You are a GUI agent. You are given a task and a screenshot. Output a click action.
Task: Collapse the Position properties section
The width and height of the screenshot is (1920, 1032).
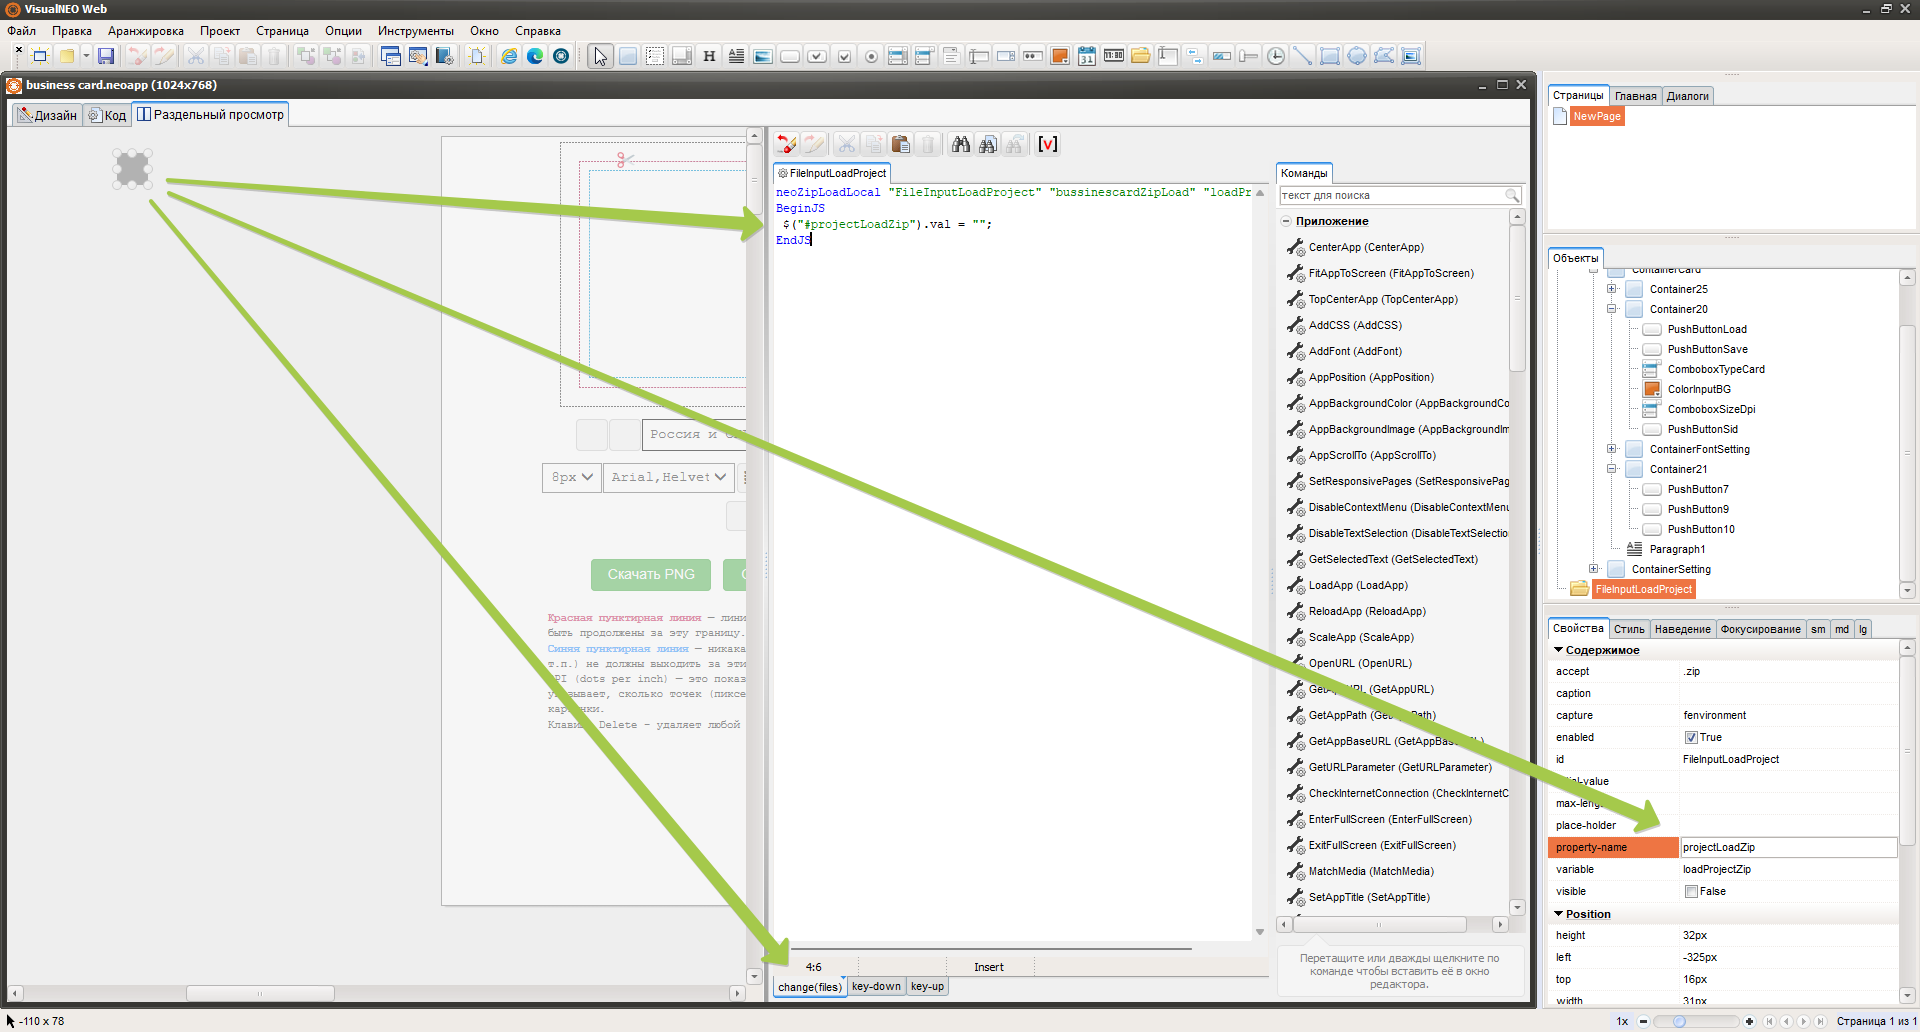click(x=1558, y=915)
